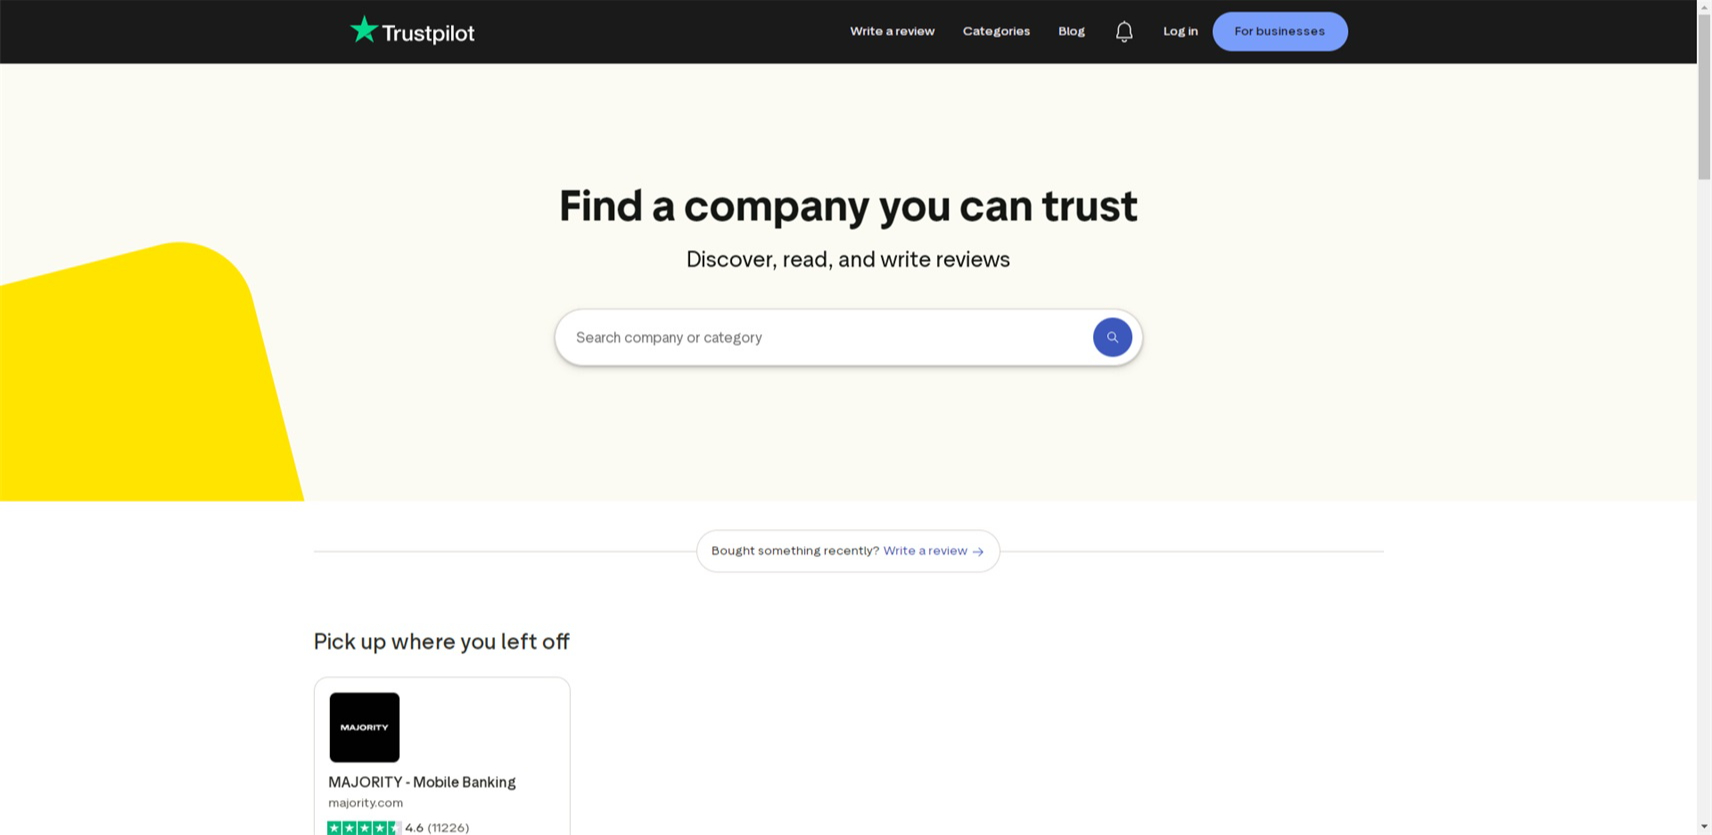Screen dimensions: 1712x835
Task: Open the notifications bell
Action: 1124,32
